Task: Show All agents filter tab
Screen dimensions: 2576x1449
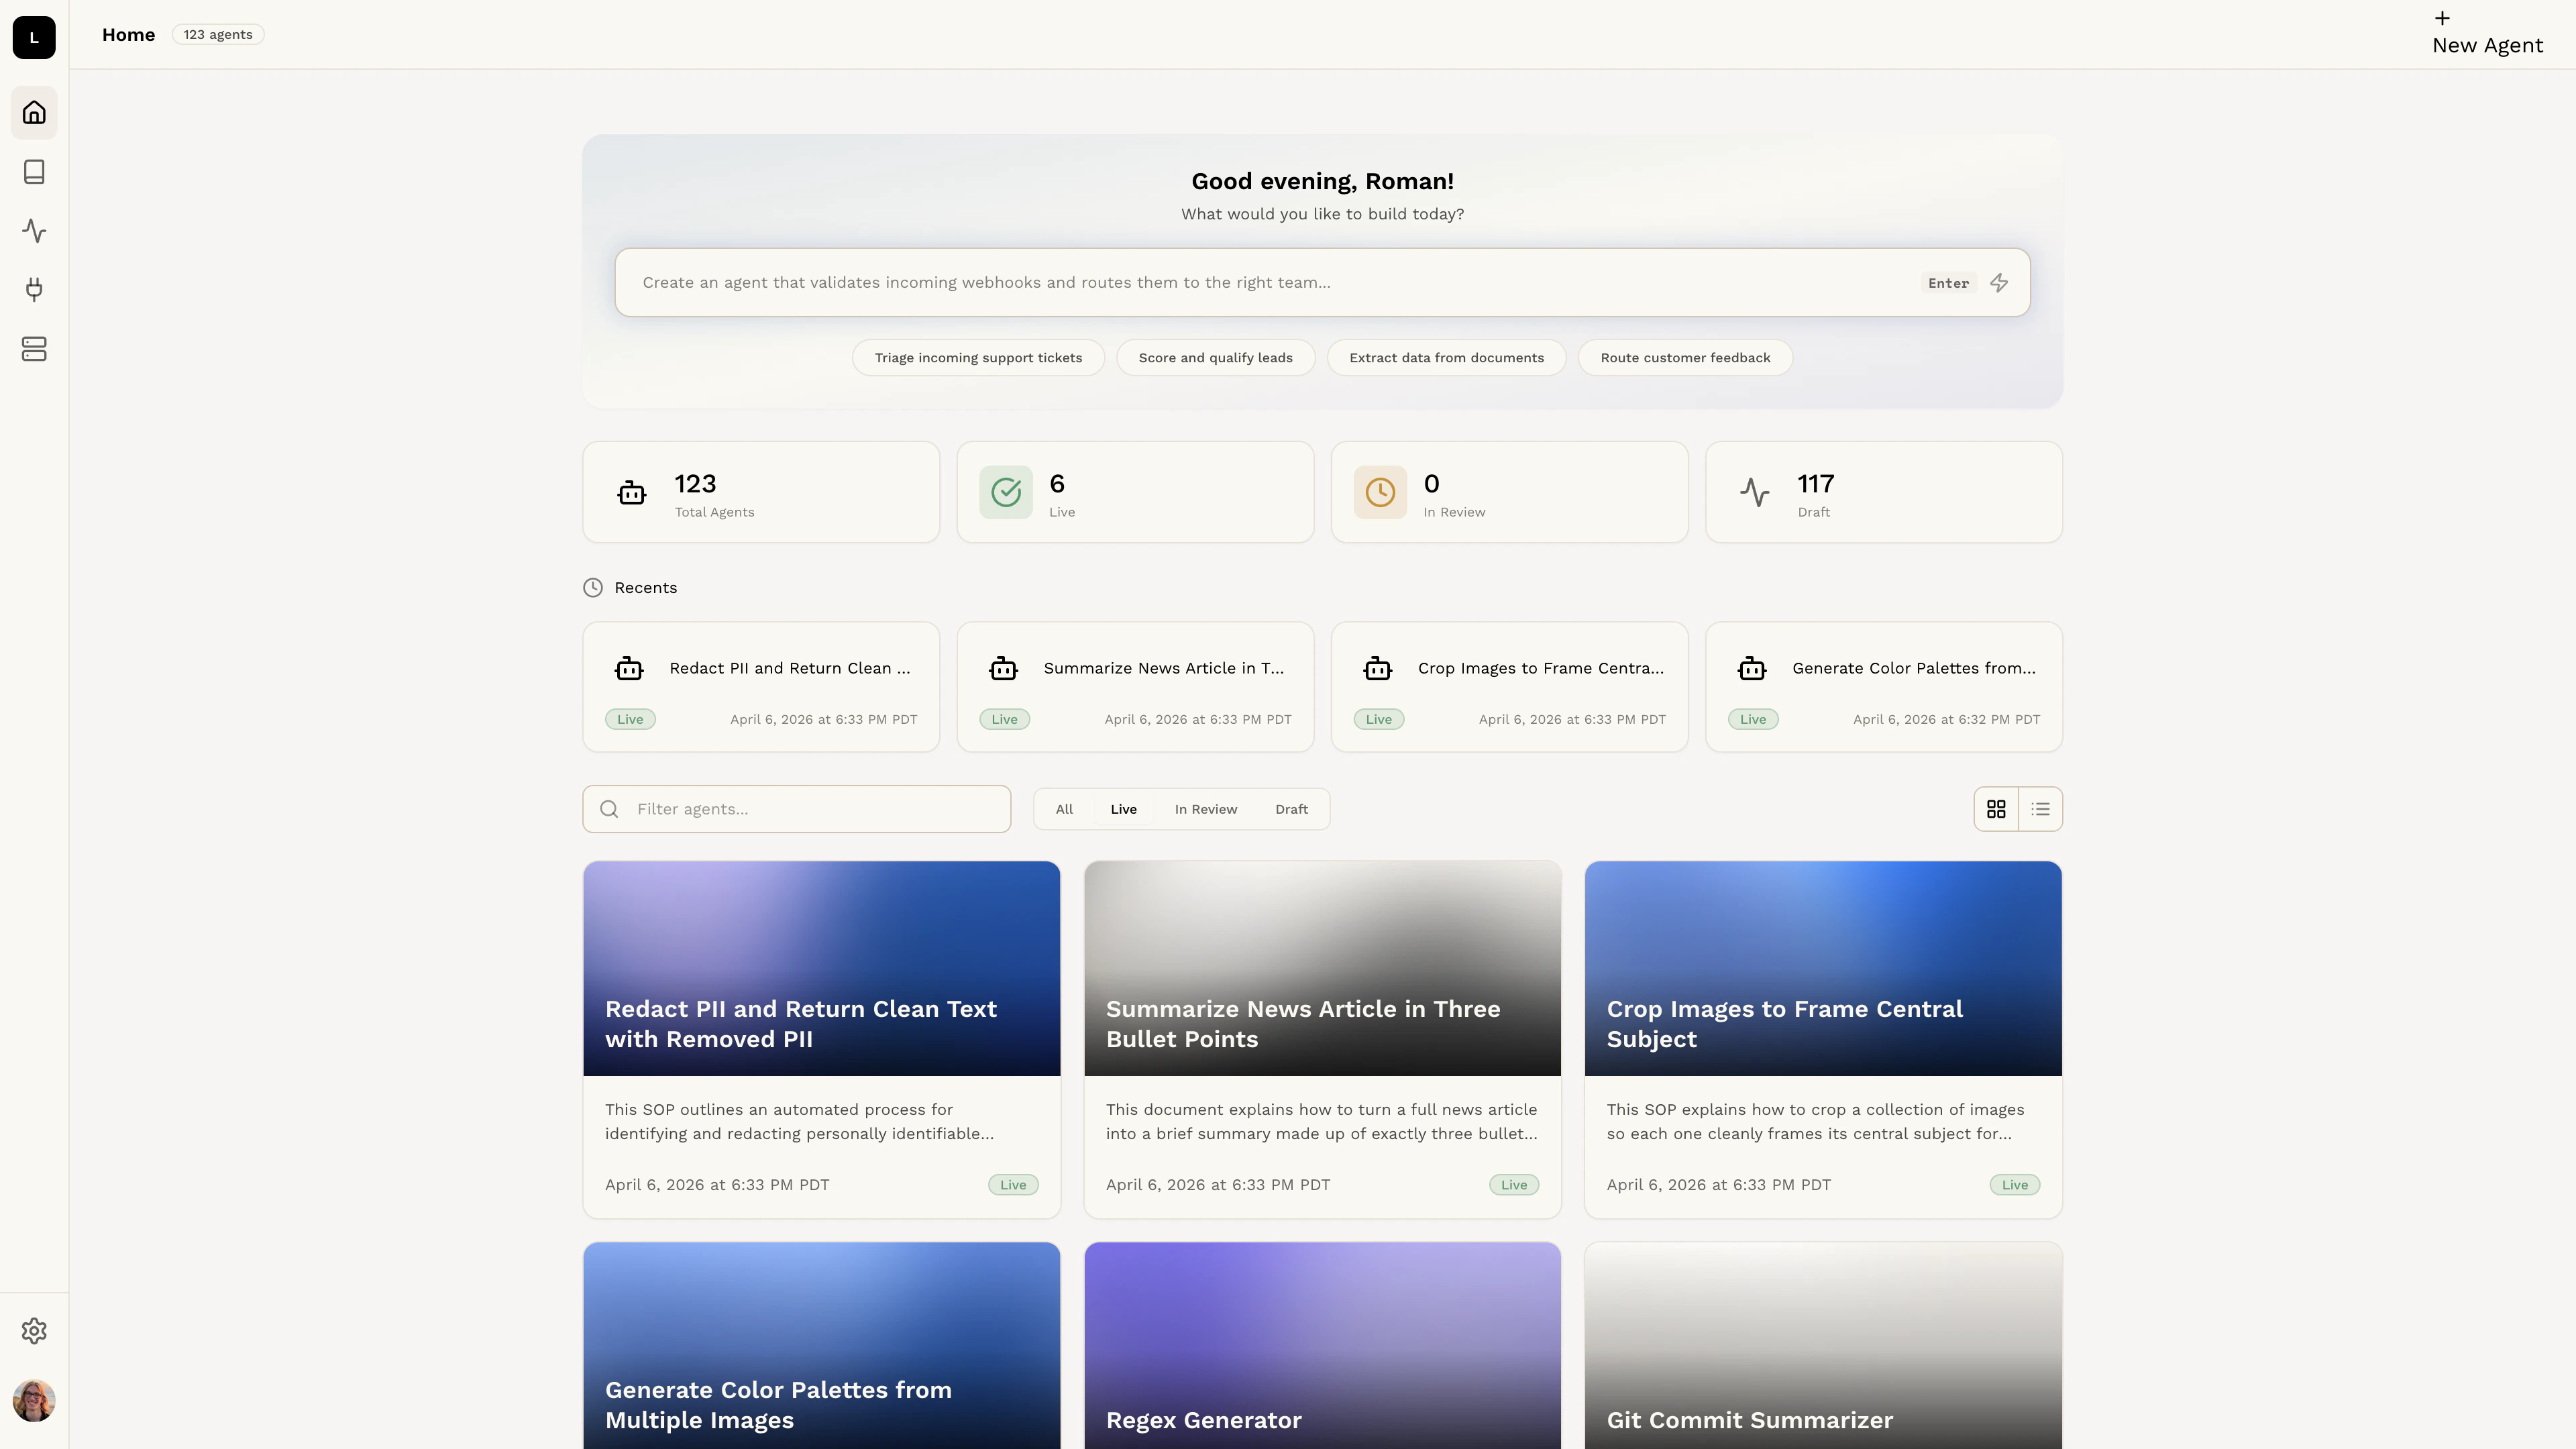Action: pos(1064,809)
